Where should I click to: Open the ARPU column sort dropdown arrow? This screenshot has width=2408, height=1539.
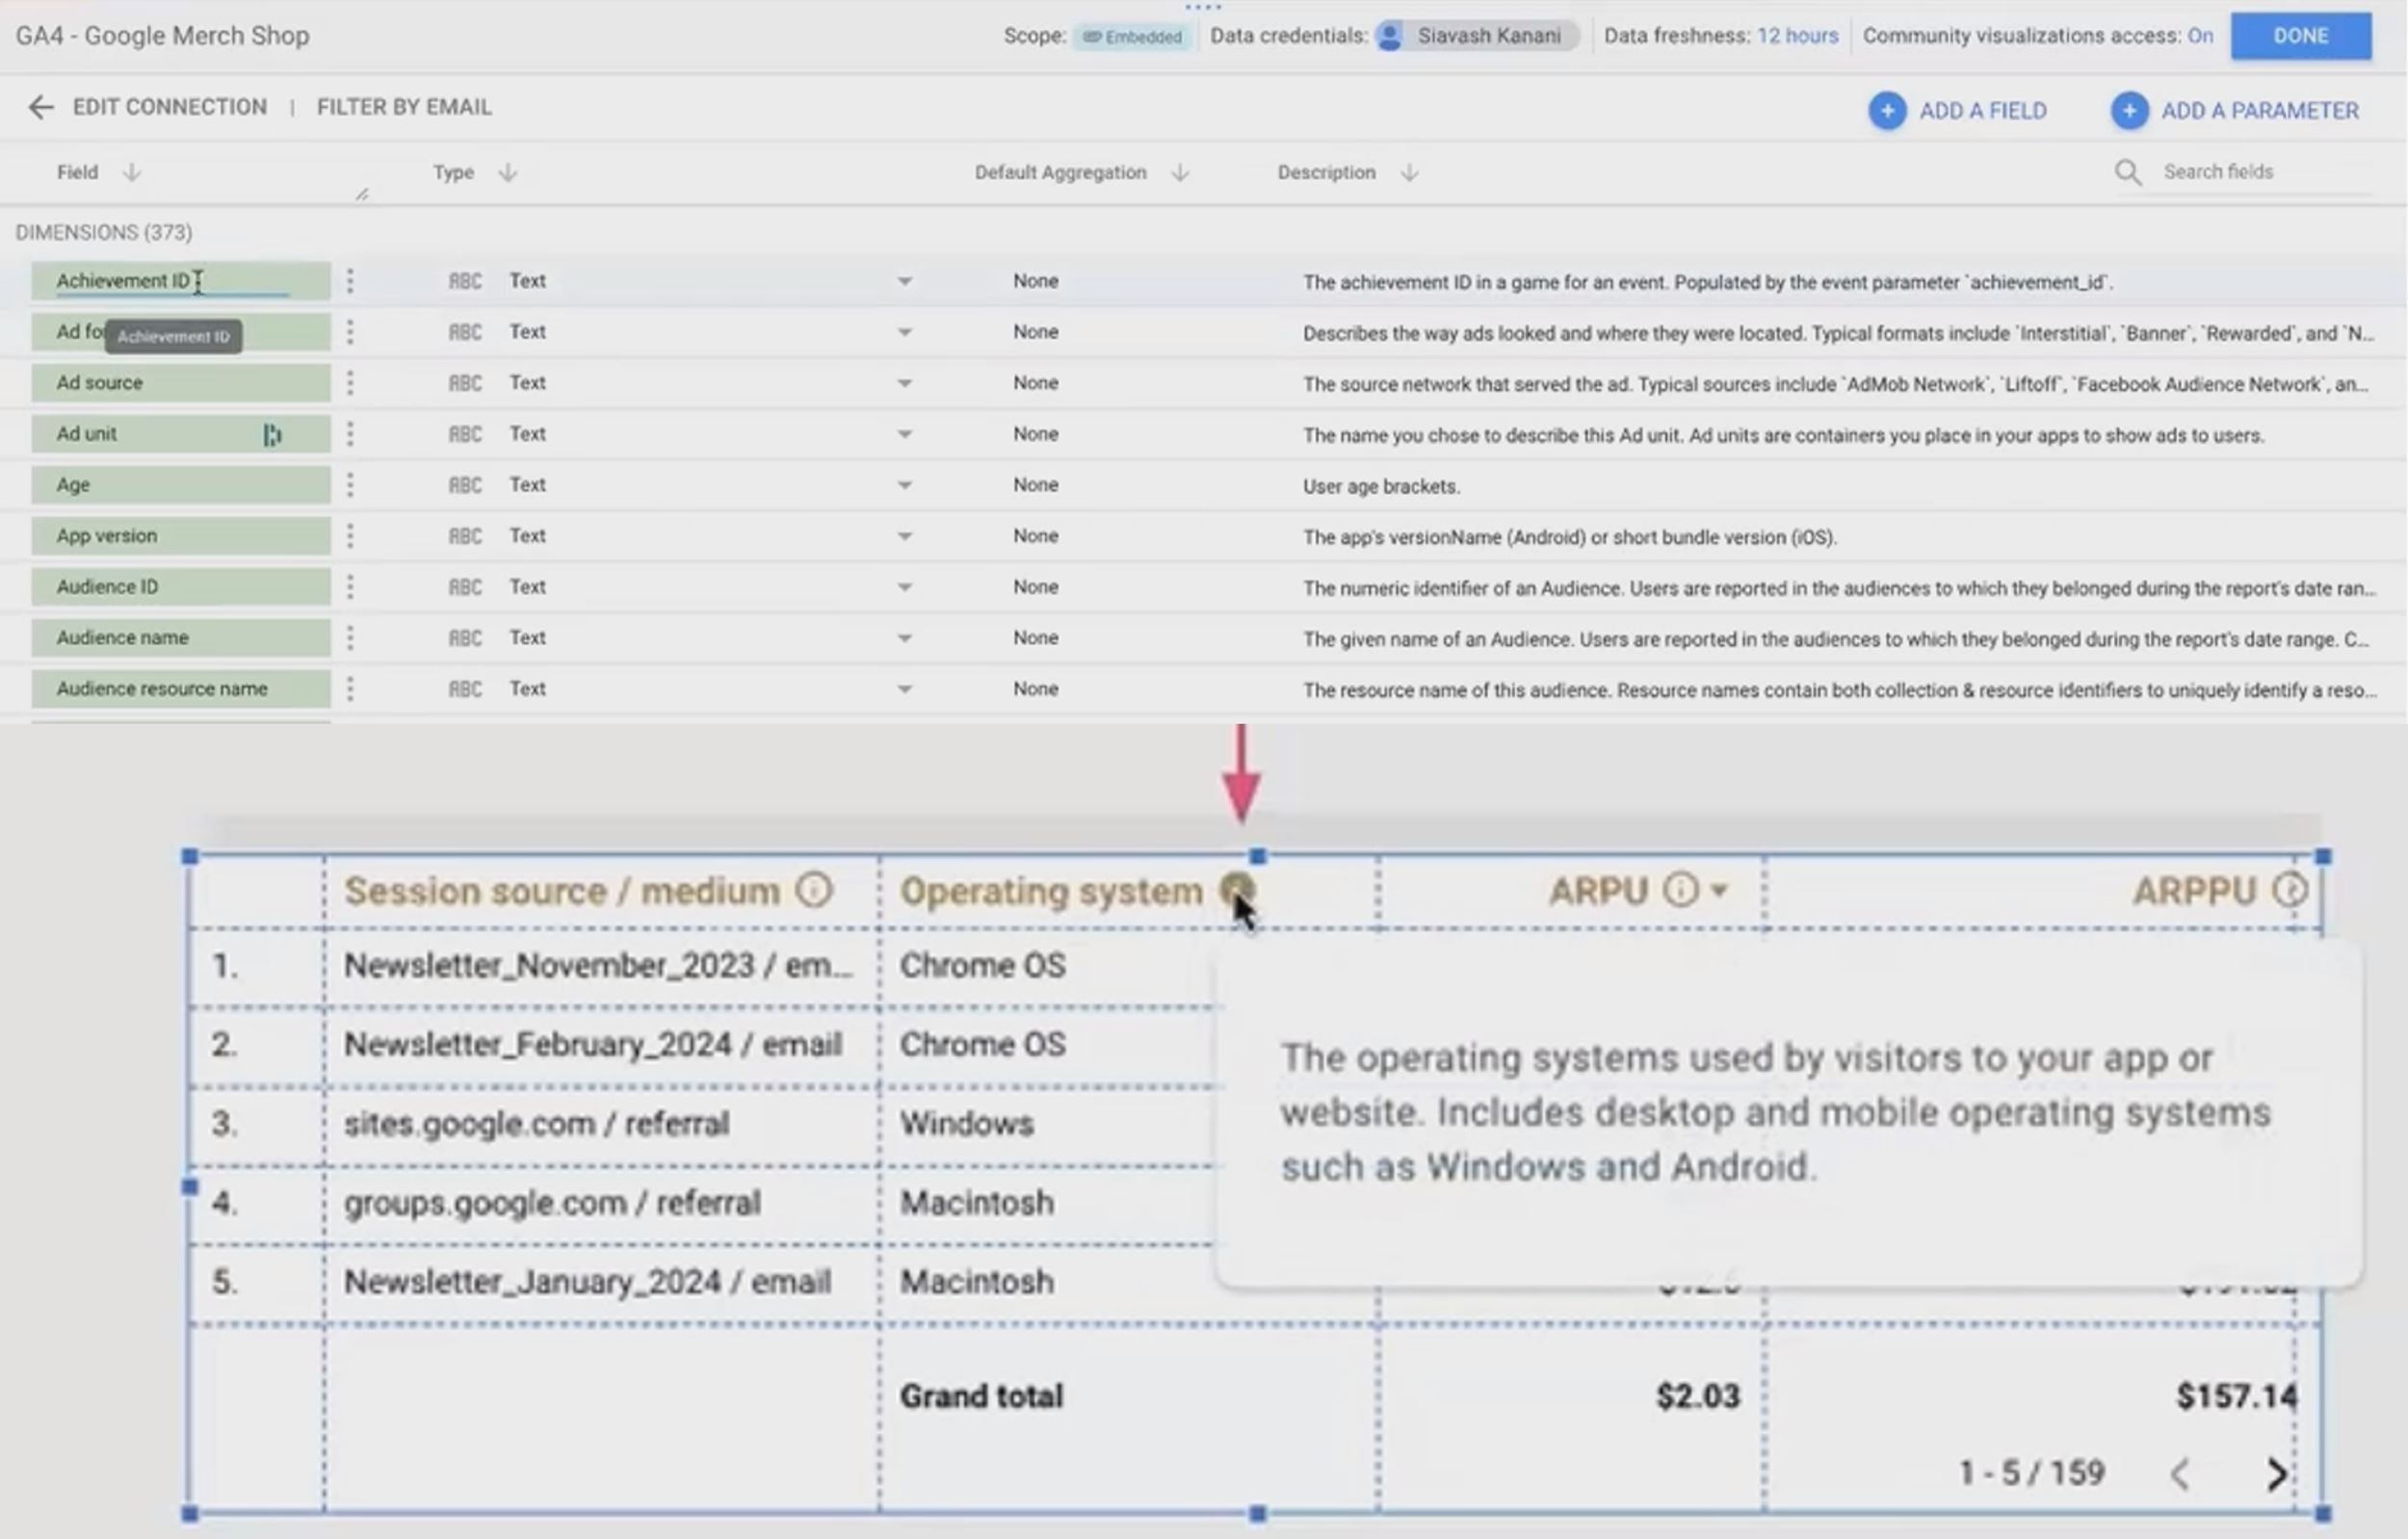(1719, 889)
